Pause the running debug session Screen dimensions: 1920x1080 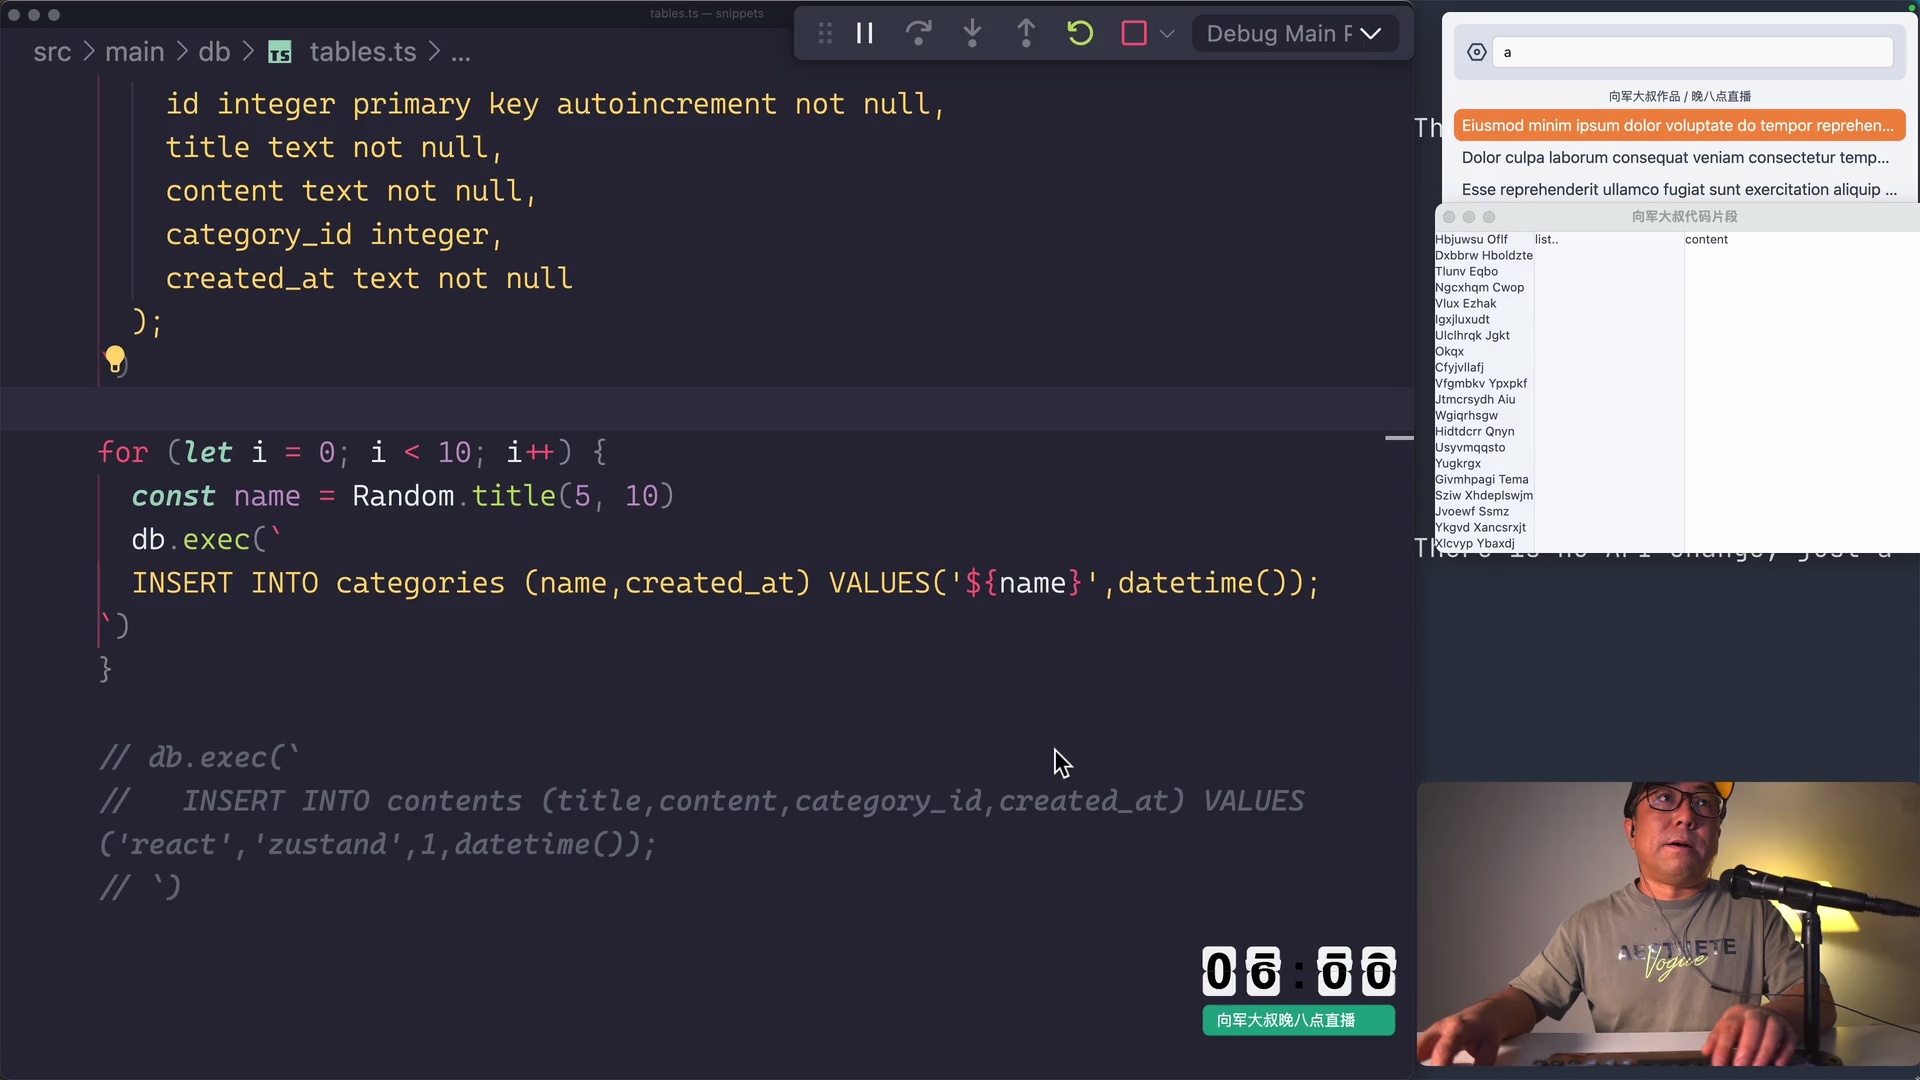pyautogui.click(x=864, y=33)
